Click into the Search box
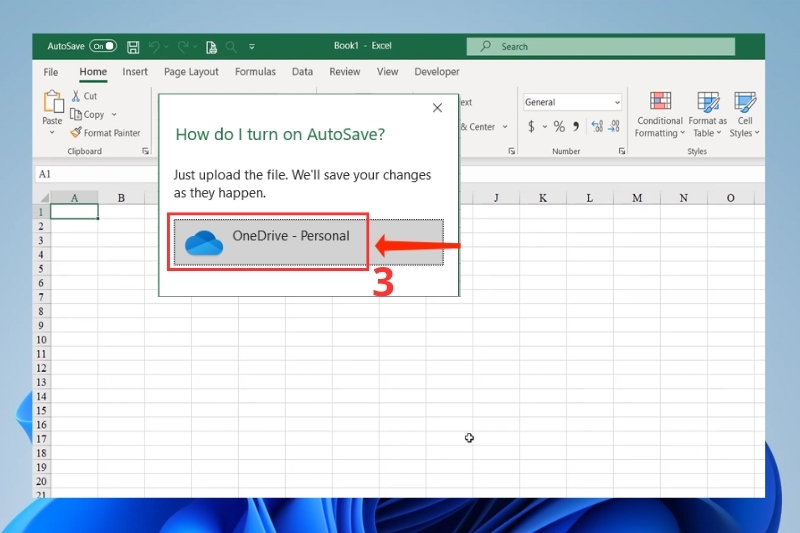800x533 pixels. (601, 46)
